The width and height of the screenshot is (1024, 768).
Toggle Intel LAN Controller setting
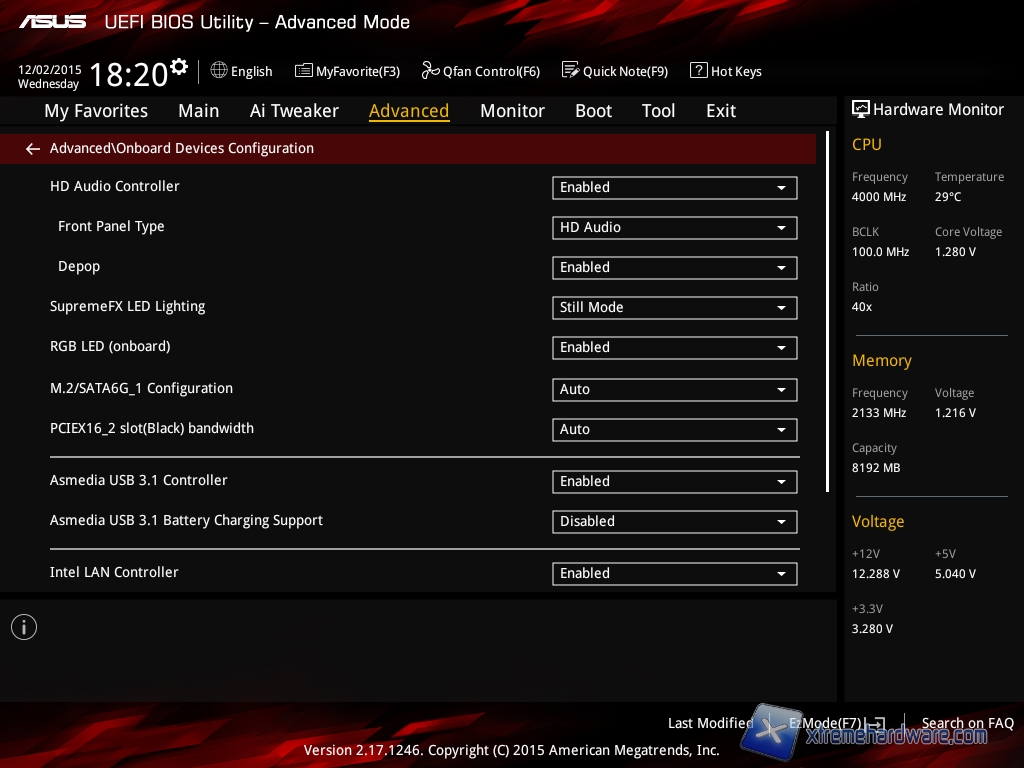(x=674, y=574)
